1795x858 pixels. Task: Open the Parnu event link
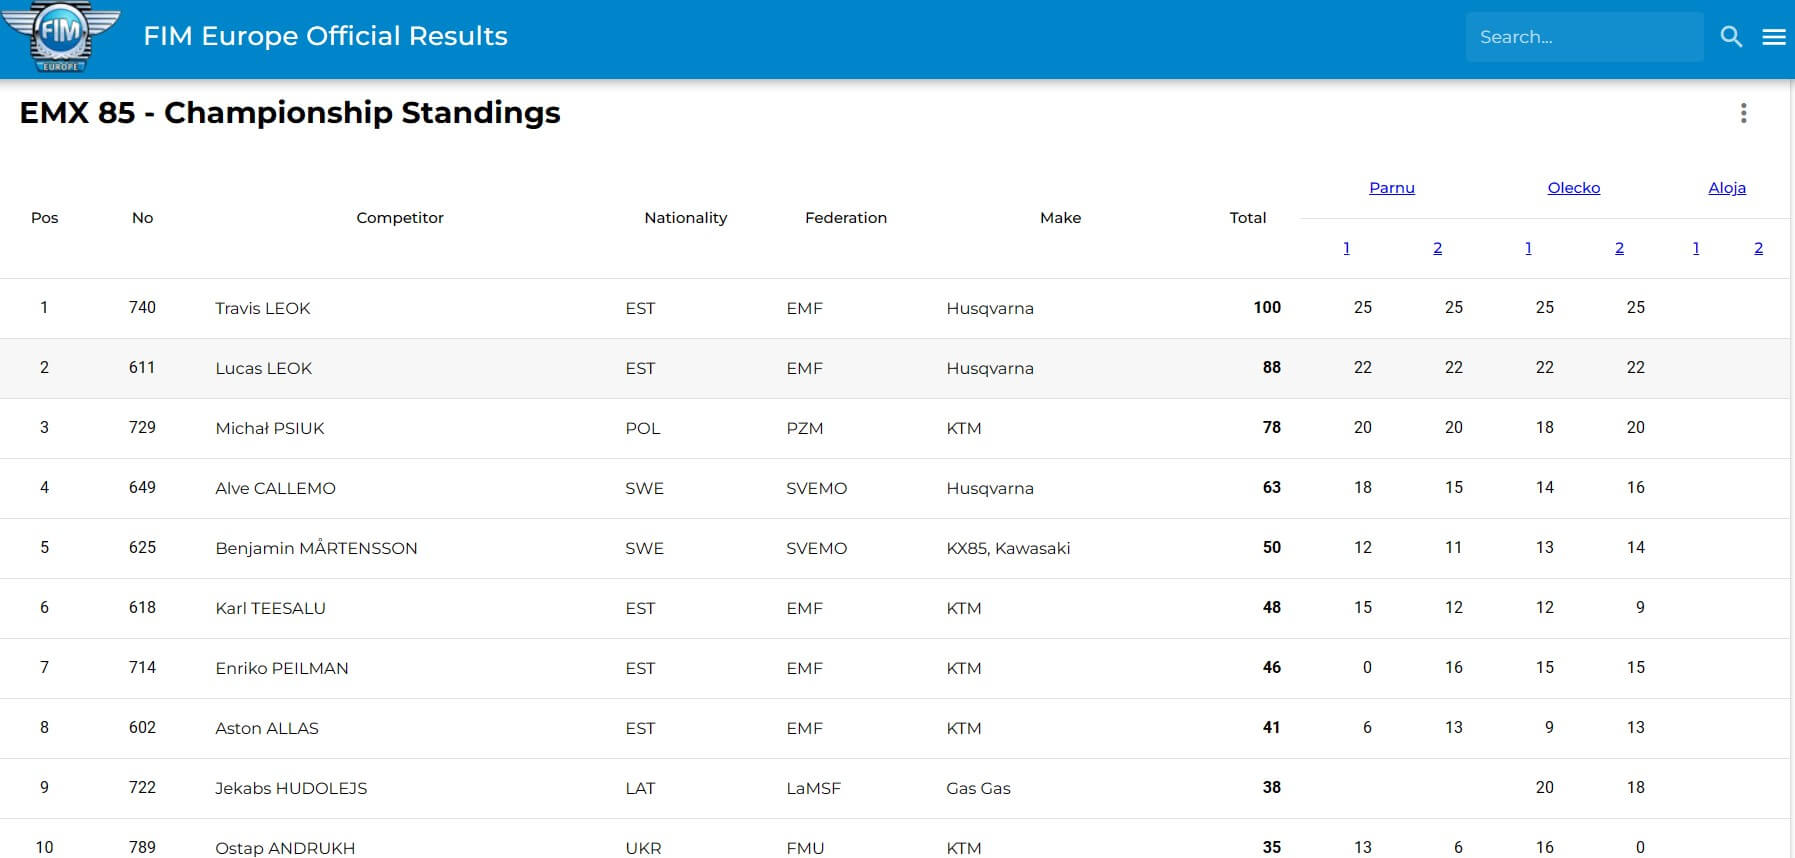click(x=1392, y=188)
